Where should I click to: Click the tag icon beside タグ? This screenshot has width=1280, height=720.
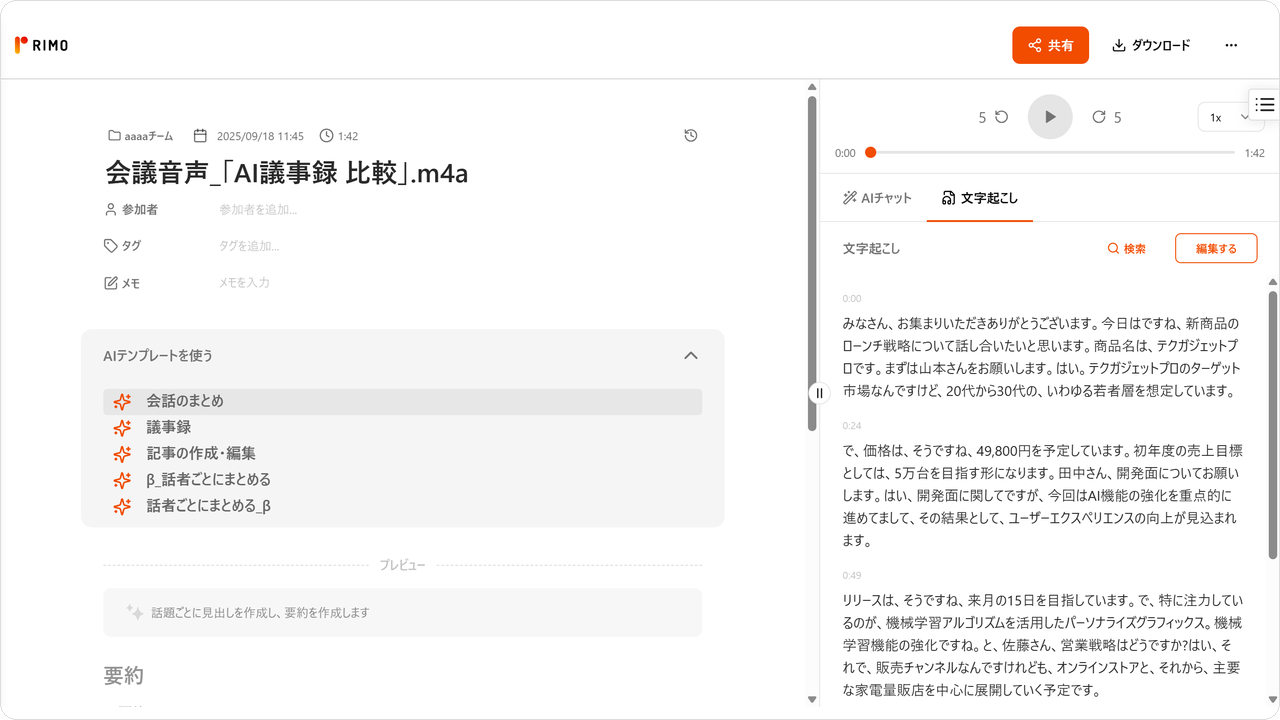pos(111,246)
